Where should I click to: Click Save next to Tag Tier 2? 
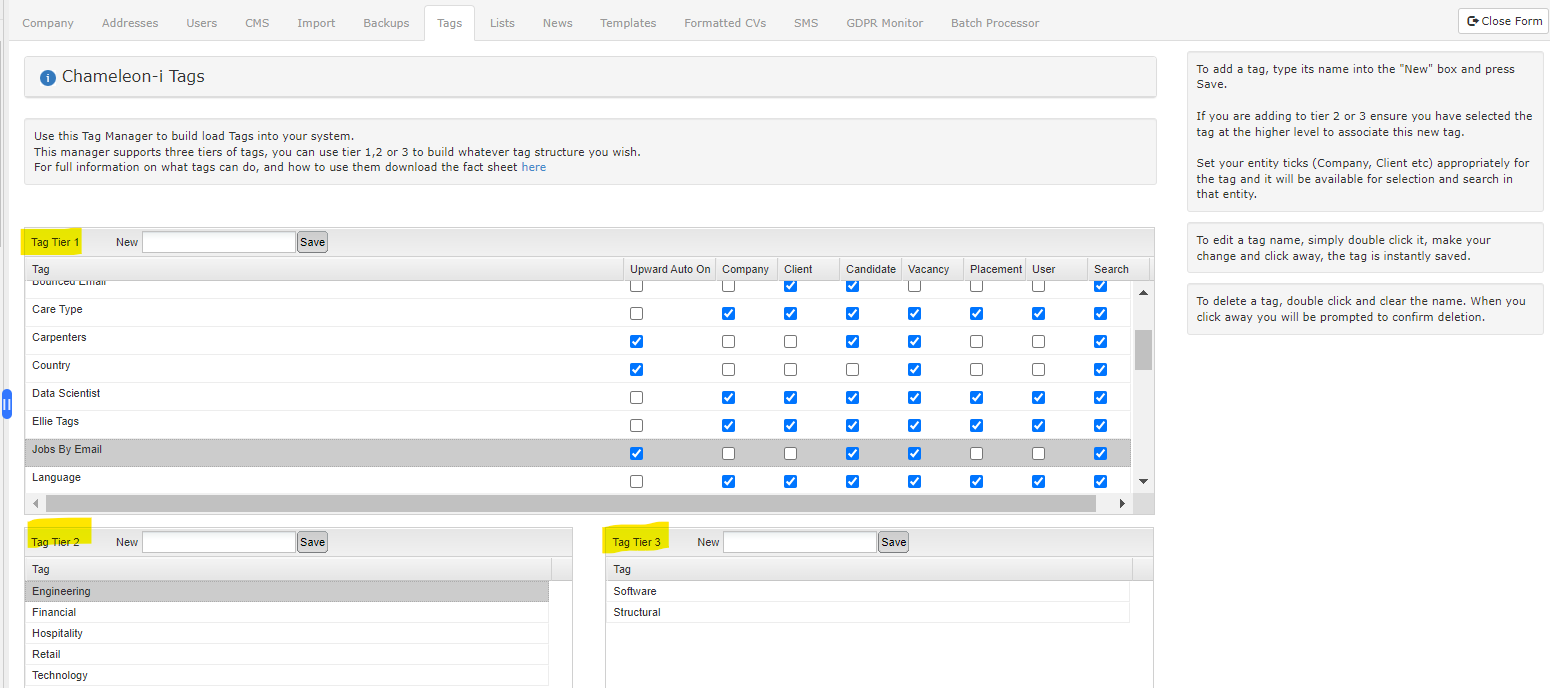click(x=313, y=542)
